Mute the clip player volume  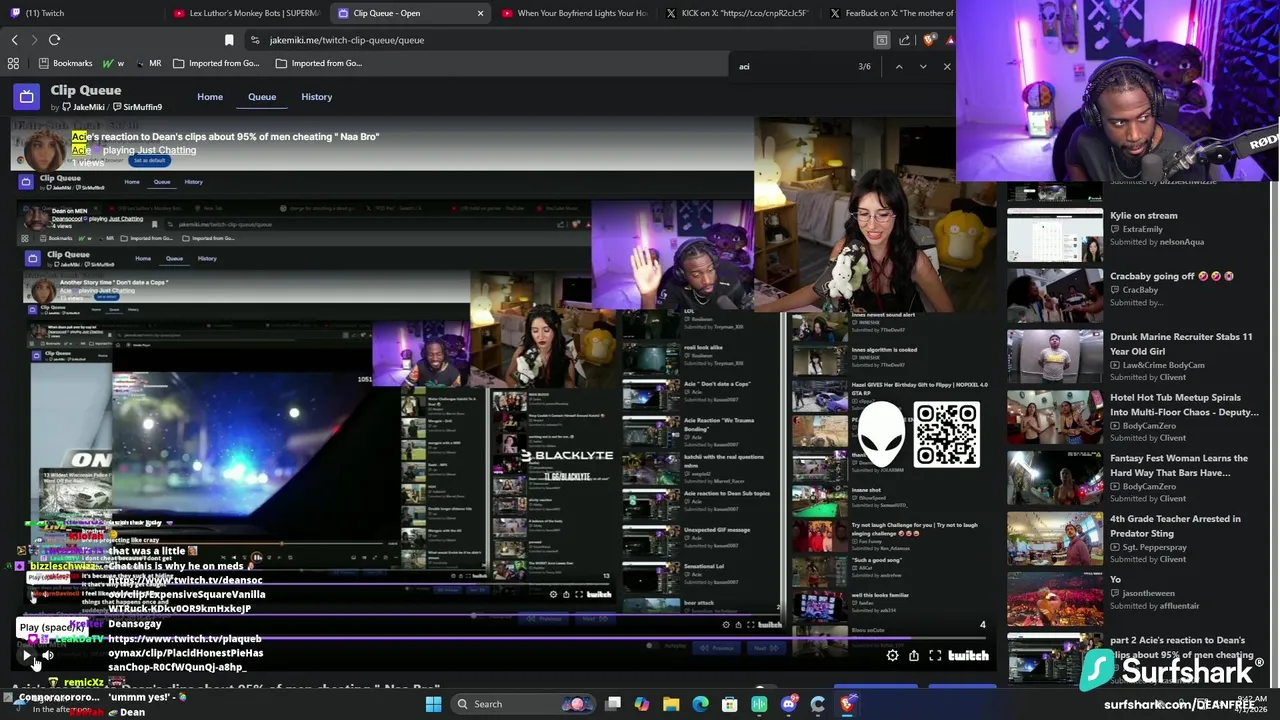[x=47, y=655]
